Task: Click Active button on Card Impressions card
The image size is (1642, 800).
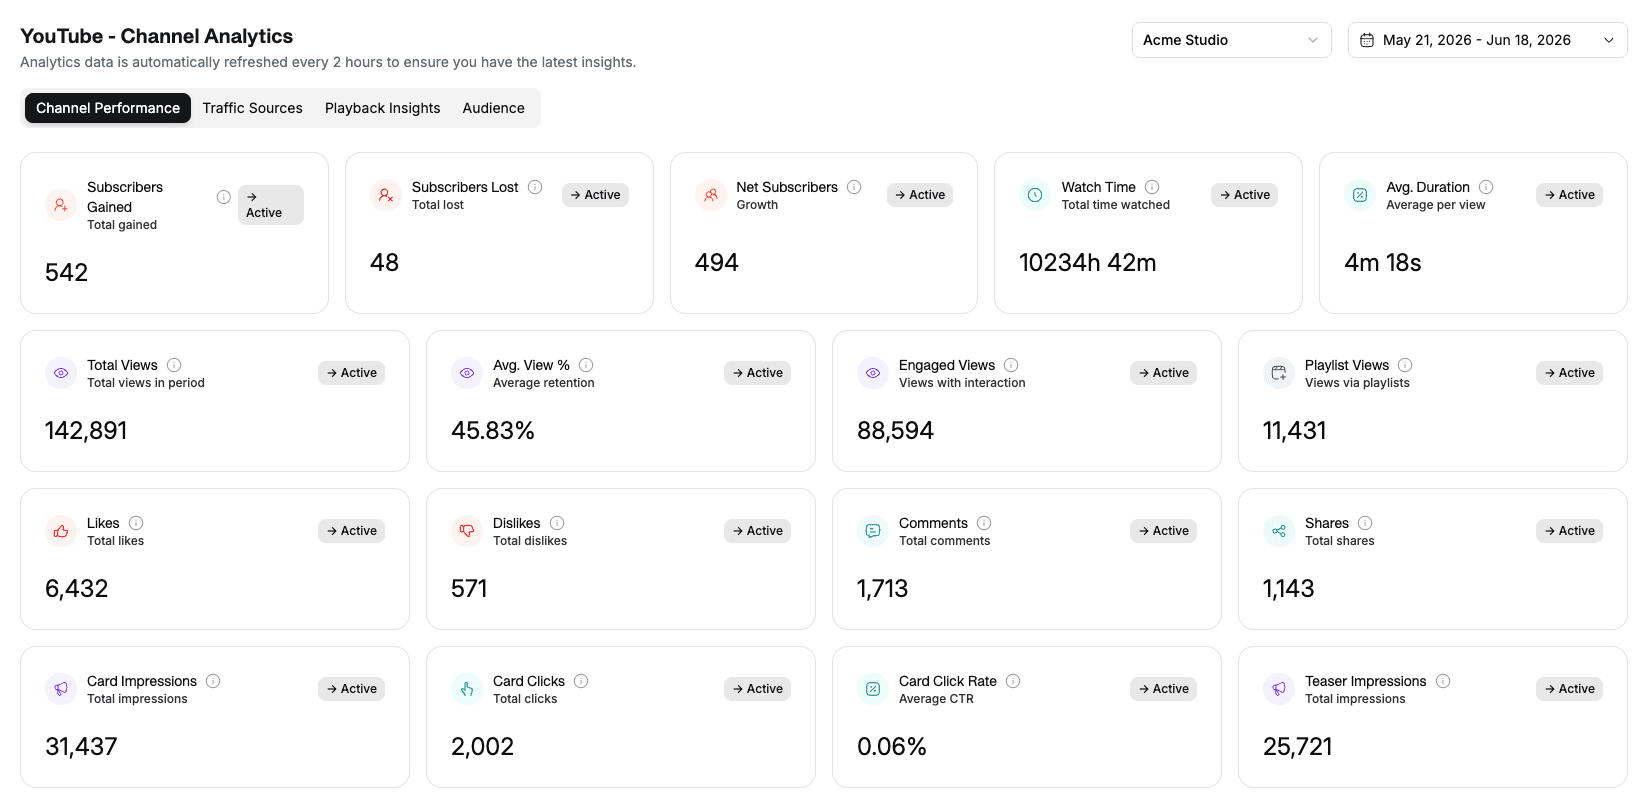Action: (x=351, y=689)
